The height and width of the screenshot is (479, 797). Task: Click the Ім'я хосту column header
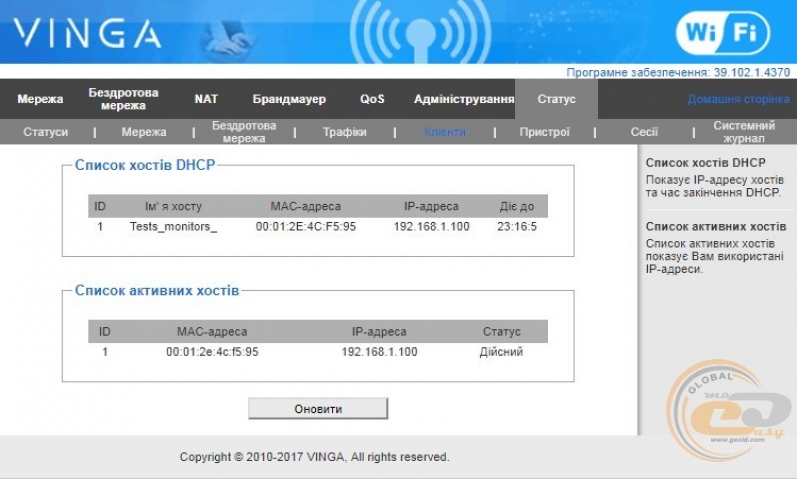[173, 206]
